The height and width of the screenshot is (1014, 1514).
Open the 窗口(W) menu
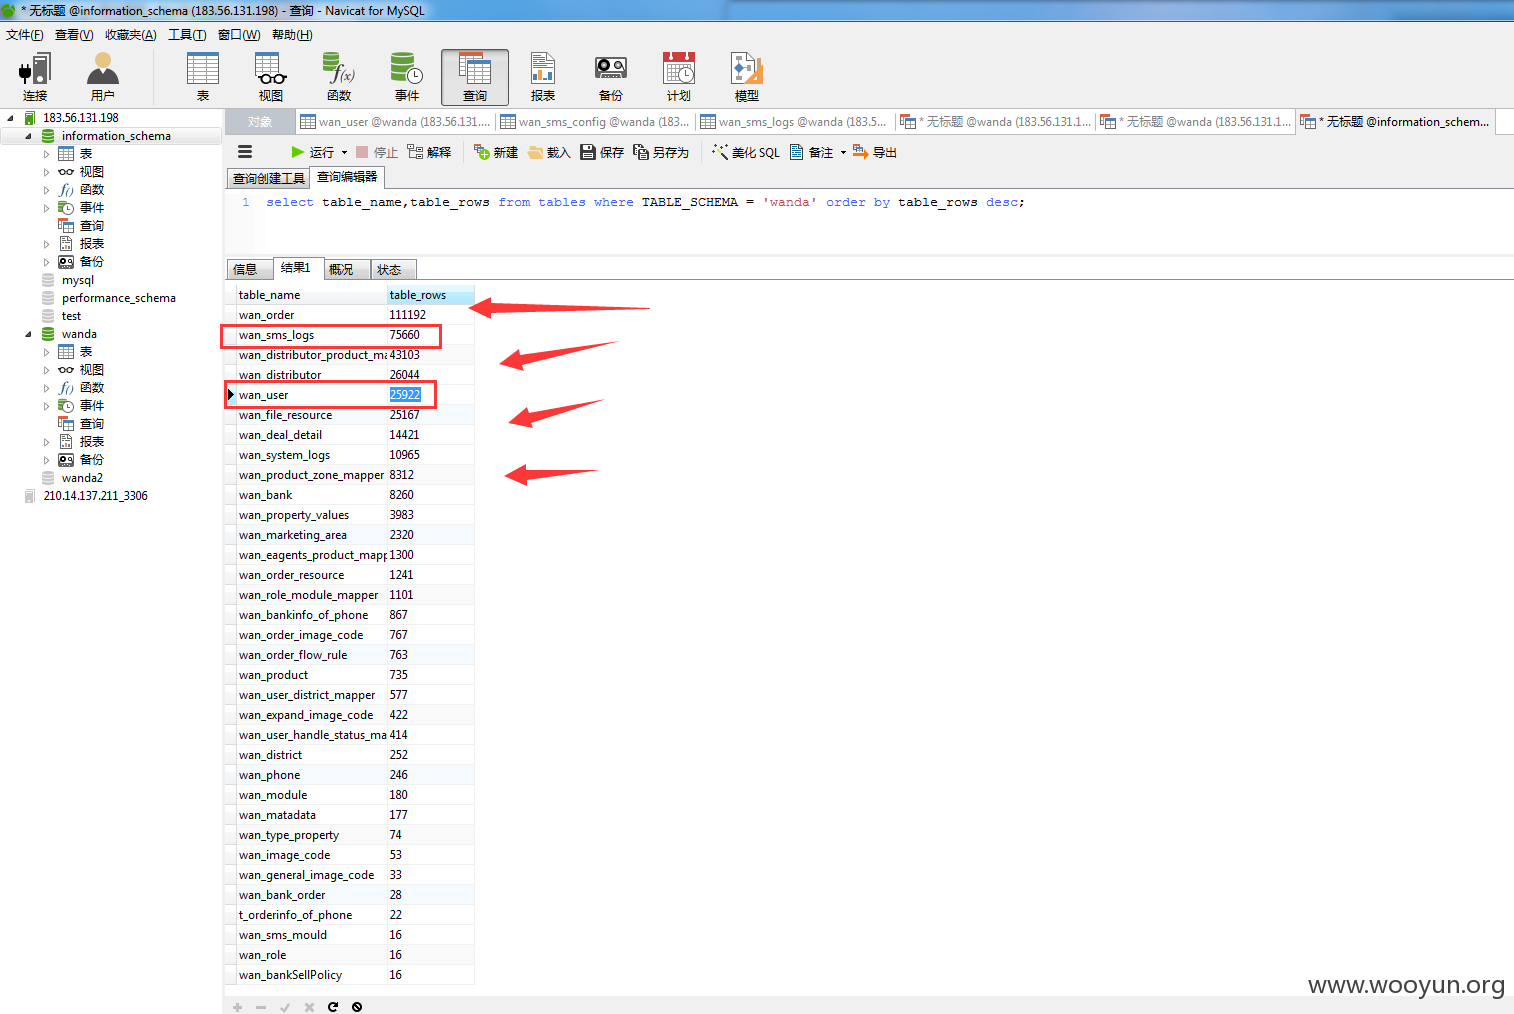tap(239, 35)
